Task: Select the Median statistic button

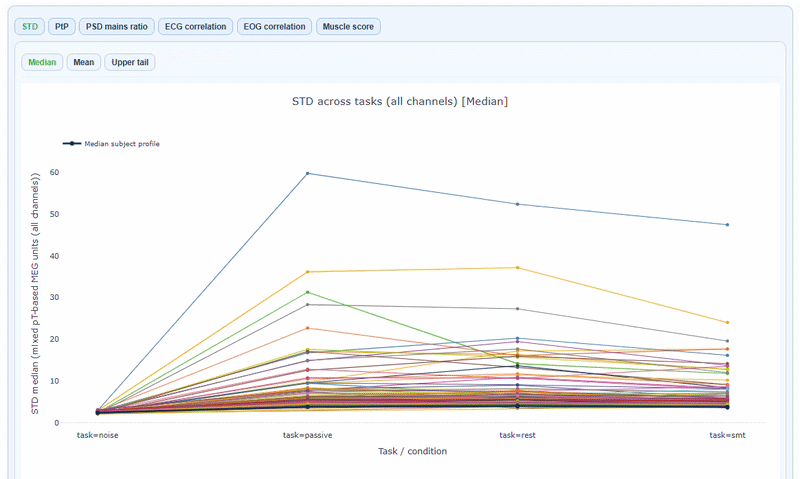Action: point(42,62)
